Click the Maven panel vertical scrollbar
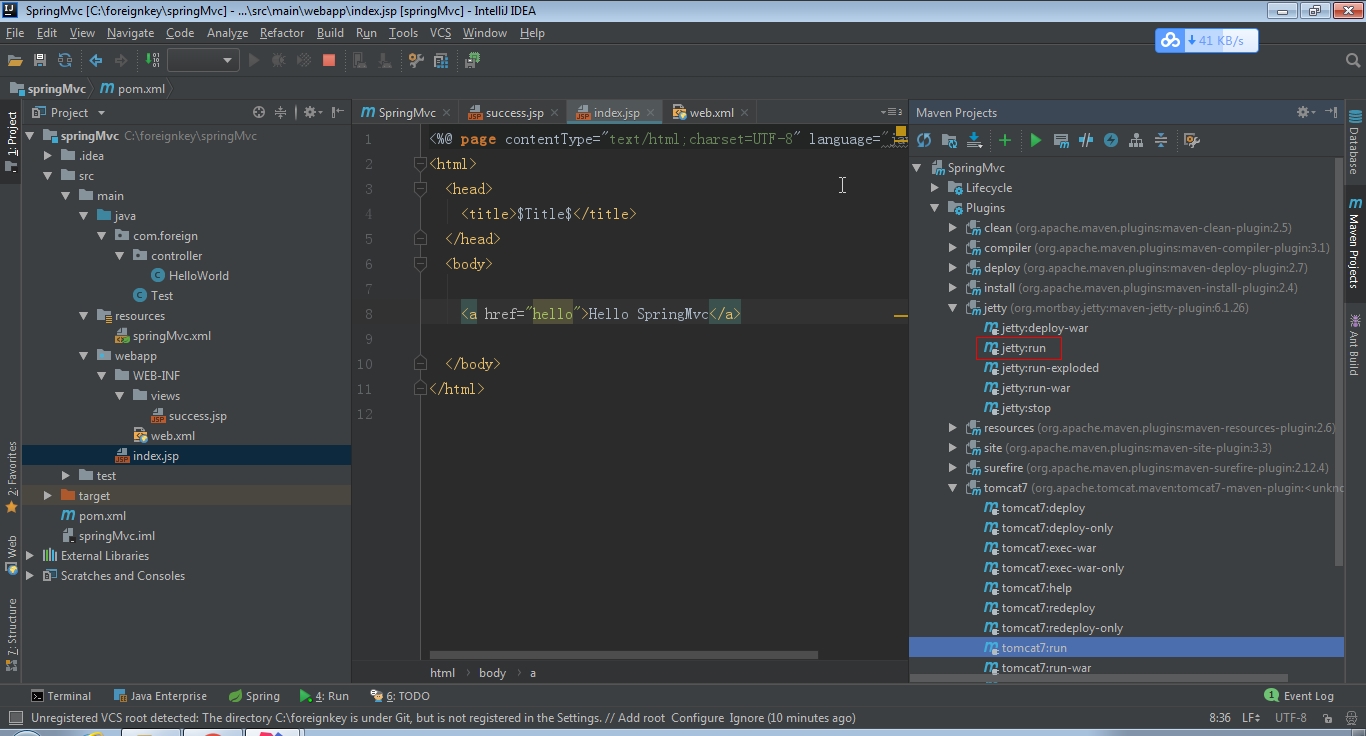 coord(1340,360)
